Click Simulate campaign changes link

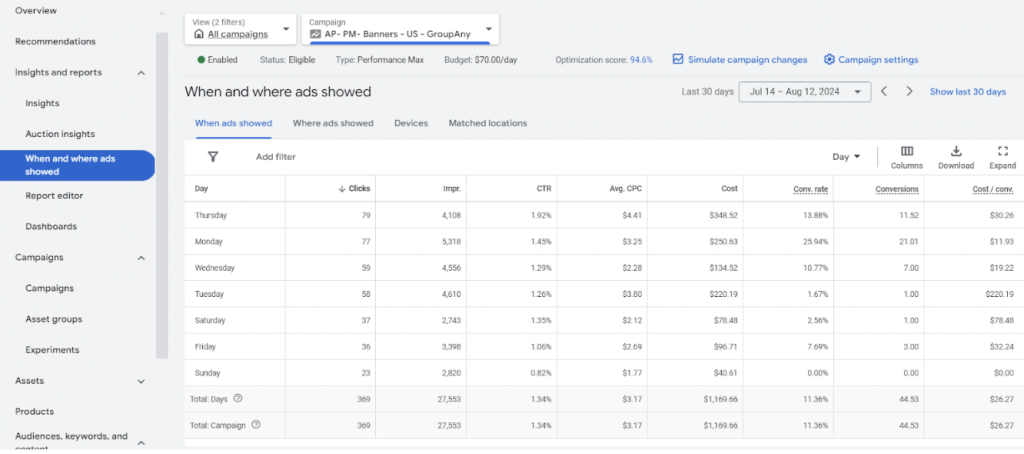(x=739, y=60)
